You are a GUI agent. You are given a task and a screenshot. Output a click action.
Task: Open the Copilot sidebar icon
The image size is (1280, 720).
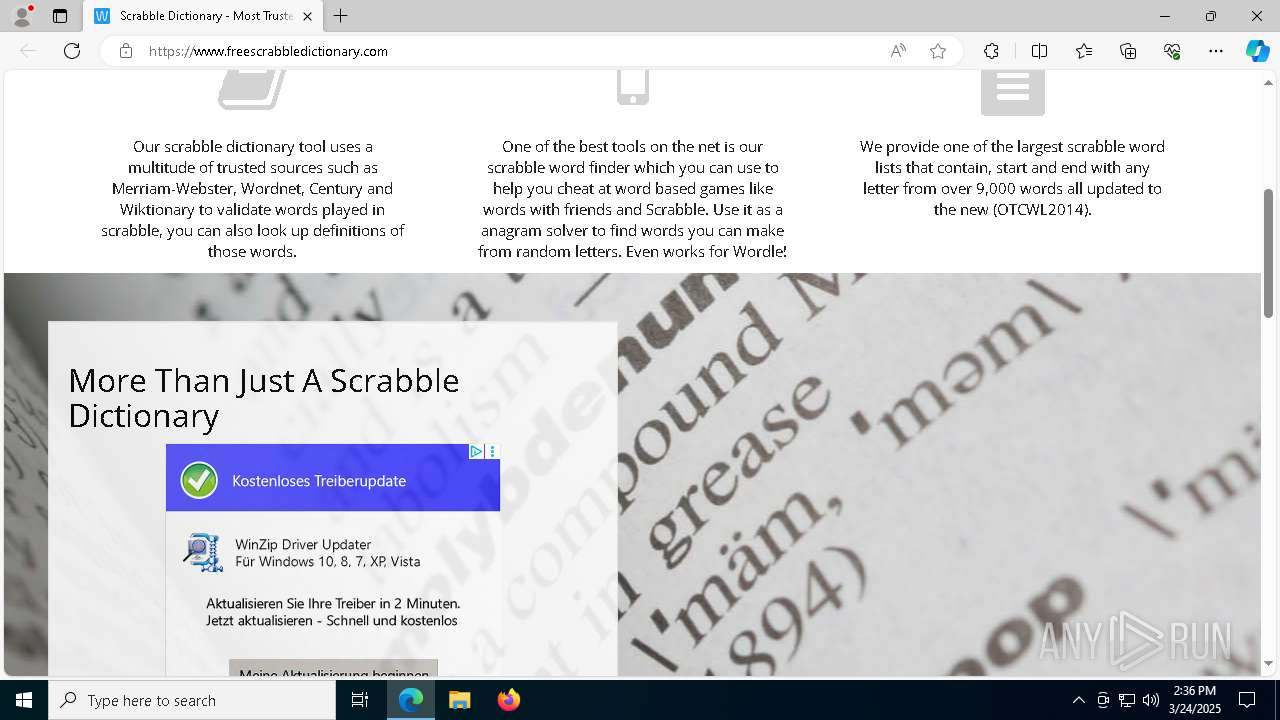(1257, 51)
